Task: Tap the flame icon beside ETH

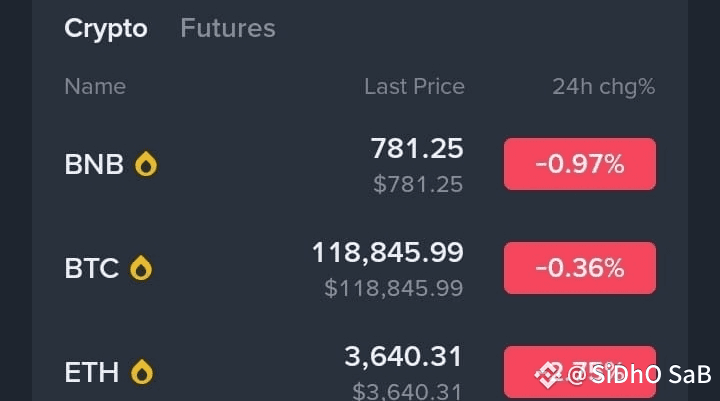Action: (x=143, y=373)
